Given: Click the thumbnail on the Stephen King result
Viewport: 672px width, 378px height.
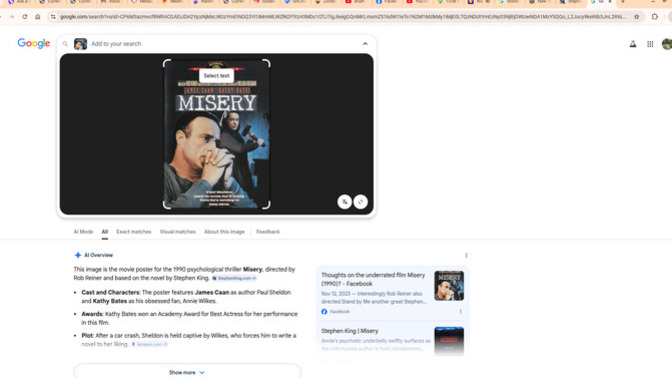Looking at the screenshot, I should (449, 341).
